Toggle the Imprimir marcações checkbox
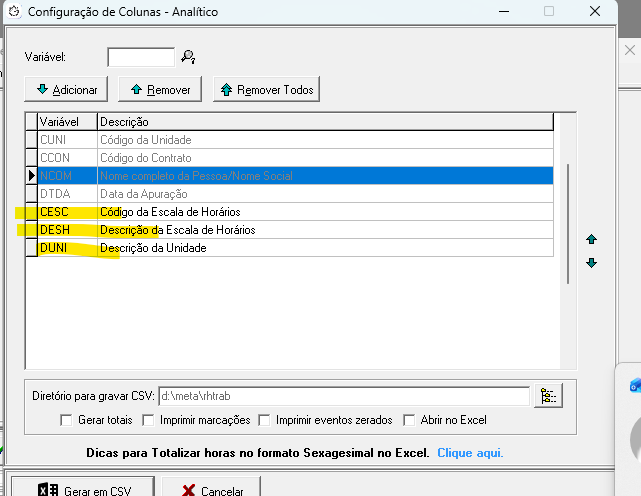Viewport: 641px width, 496px height. click(x=148, y=420)
